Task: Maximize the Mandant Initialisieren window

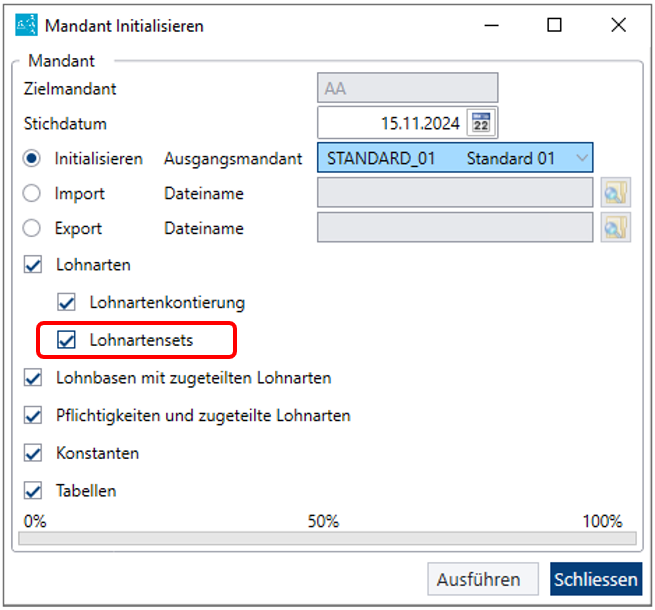Action: pos(554,25)
